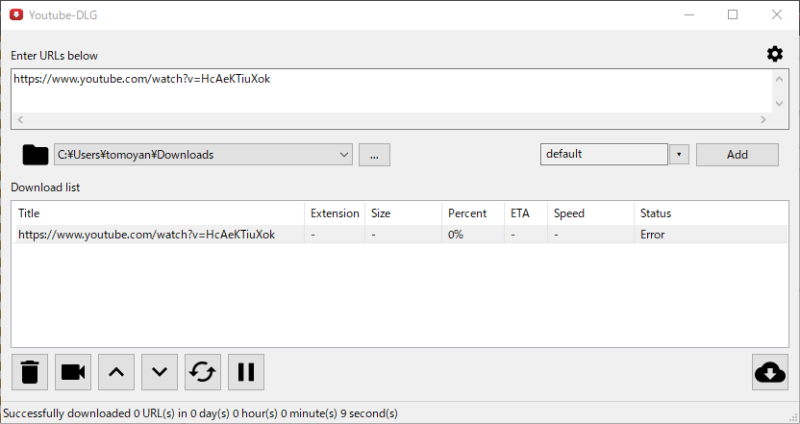The width and height of the screenshot is (800, 424).
Task: Click the Status column header
Action: click(711, 213)
